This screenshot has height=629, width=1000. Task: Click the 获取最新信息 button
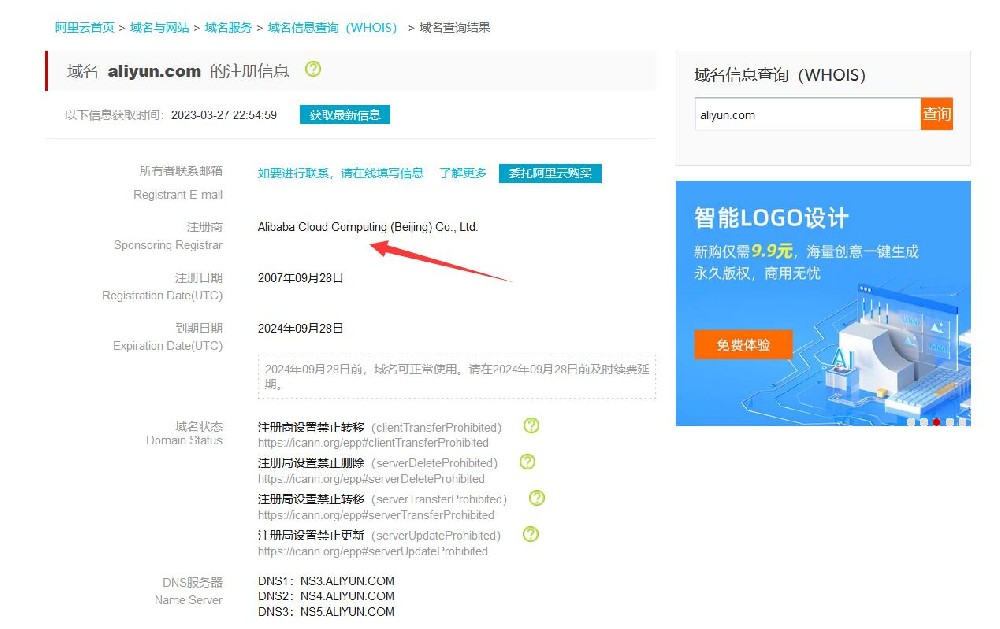(x=344, y=115)
